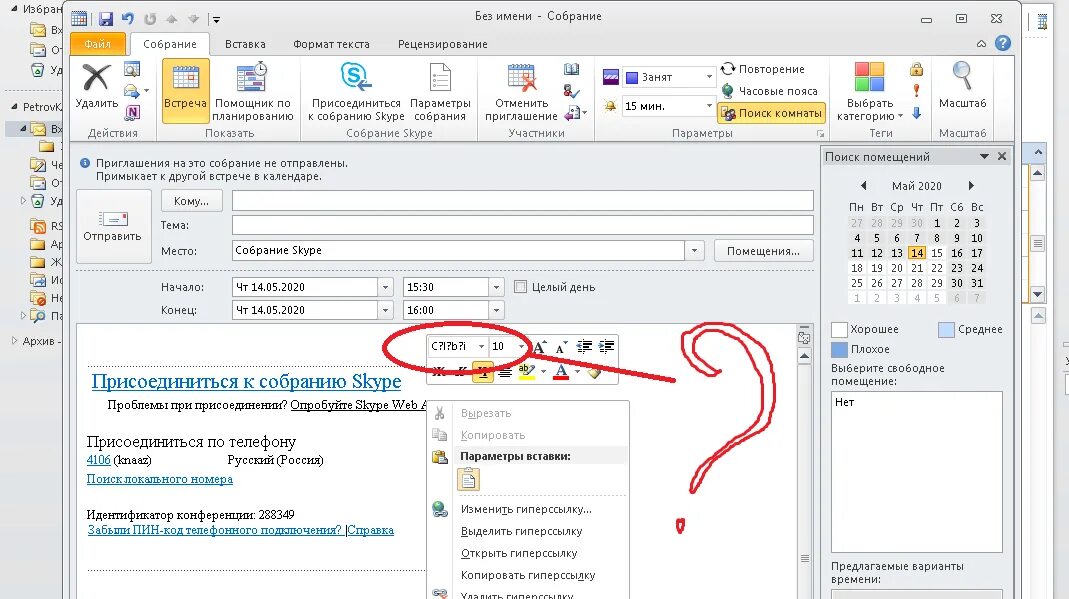Open the Файл tab

click(97, 44)
